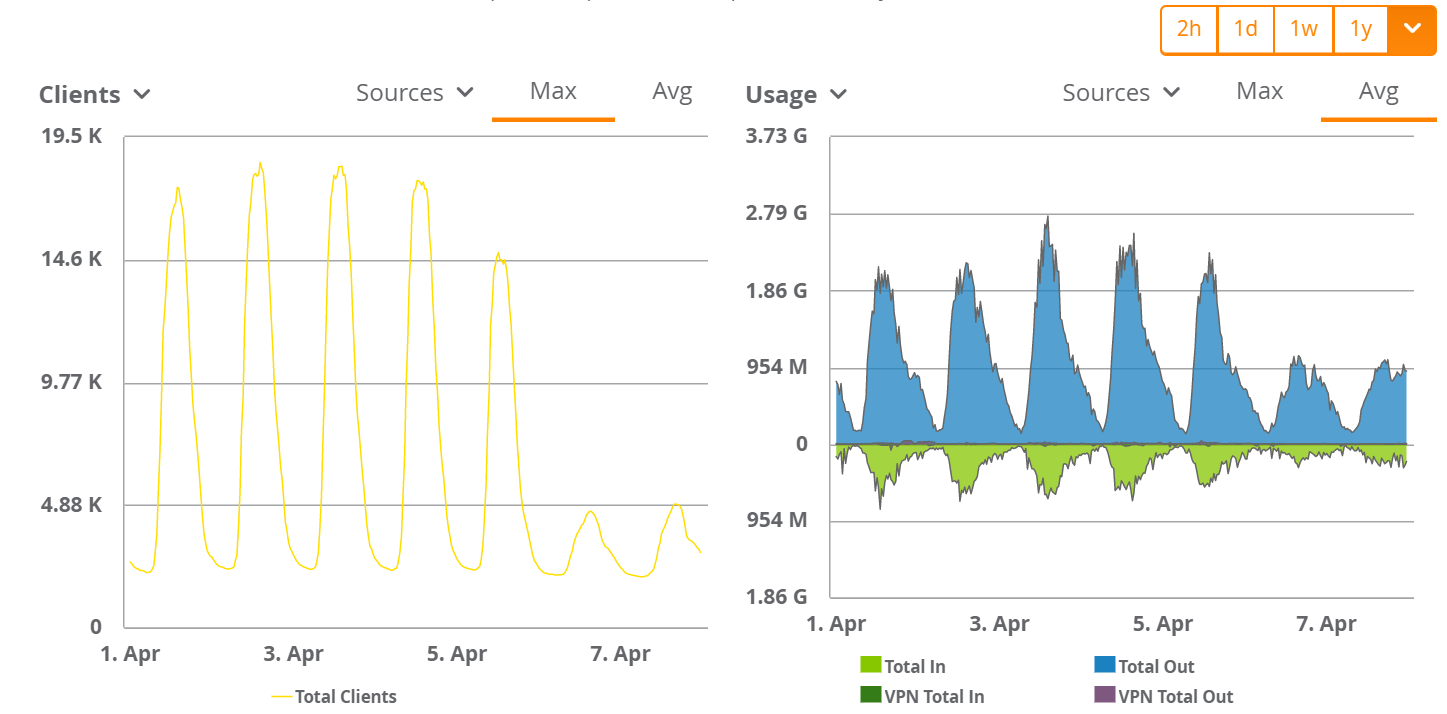Expand Sources dropdown in Usage chart
The image size is (1447, 714).
pyautogui.click(x=1121, y=93)
